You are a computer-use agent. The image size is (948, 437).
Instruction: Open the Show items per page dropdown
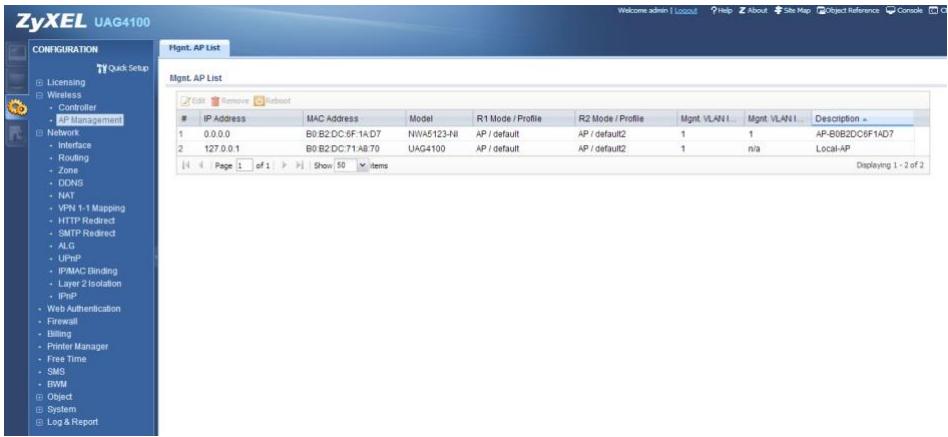[x=363, y=165]
